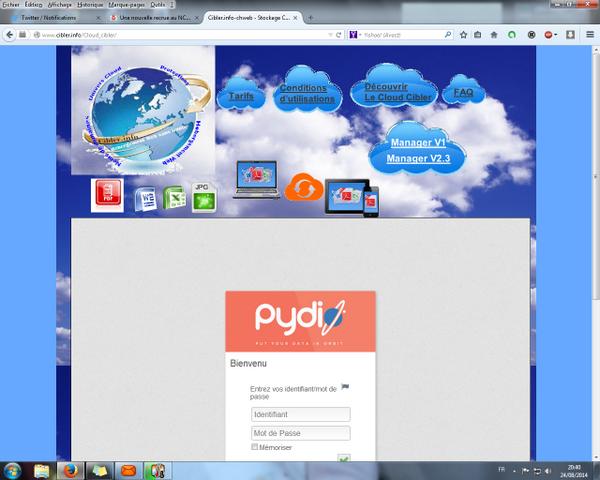Screen dimensions: 600x480
Task: Open the Édition menu
Action: [x=34, y=5]
